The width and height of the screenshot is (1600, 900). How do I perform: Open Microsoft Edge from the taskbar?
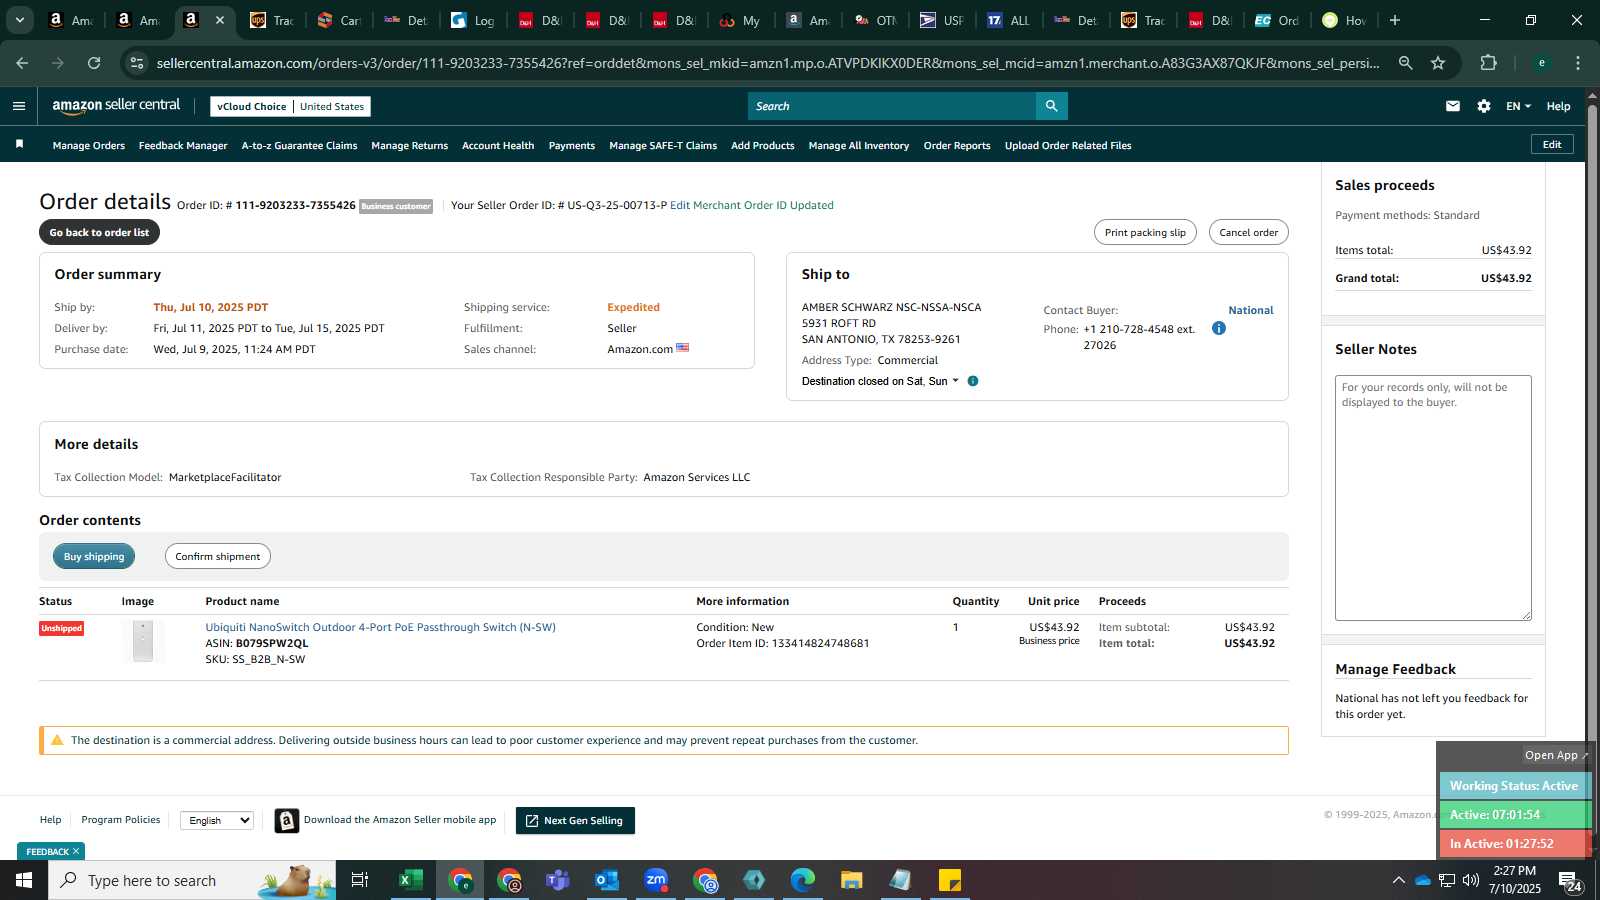(x=803, y=880)
